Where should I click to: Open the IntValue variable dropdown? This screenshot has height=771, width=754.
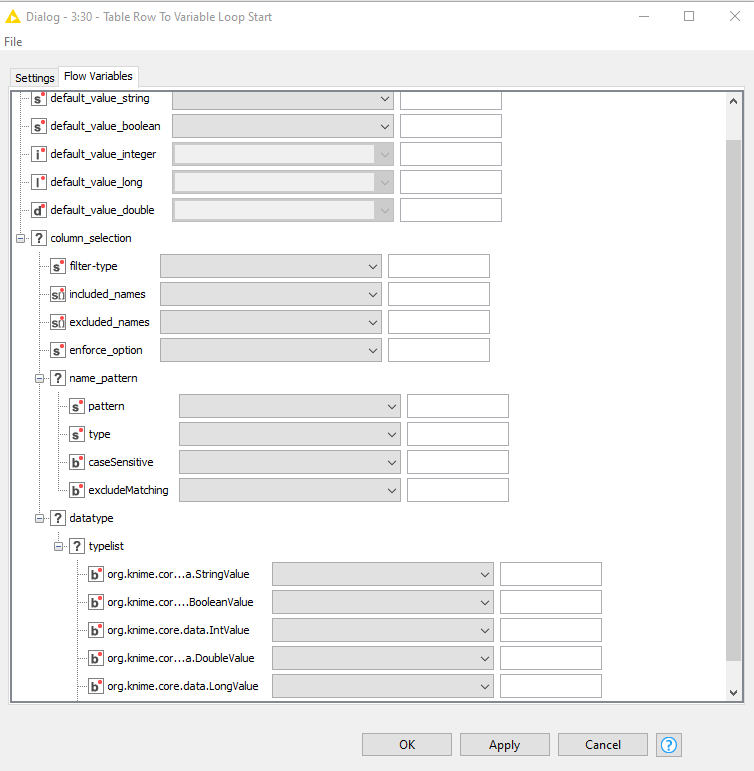tap(383, 630)
